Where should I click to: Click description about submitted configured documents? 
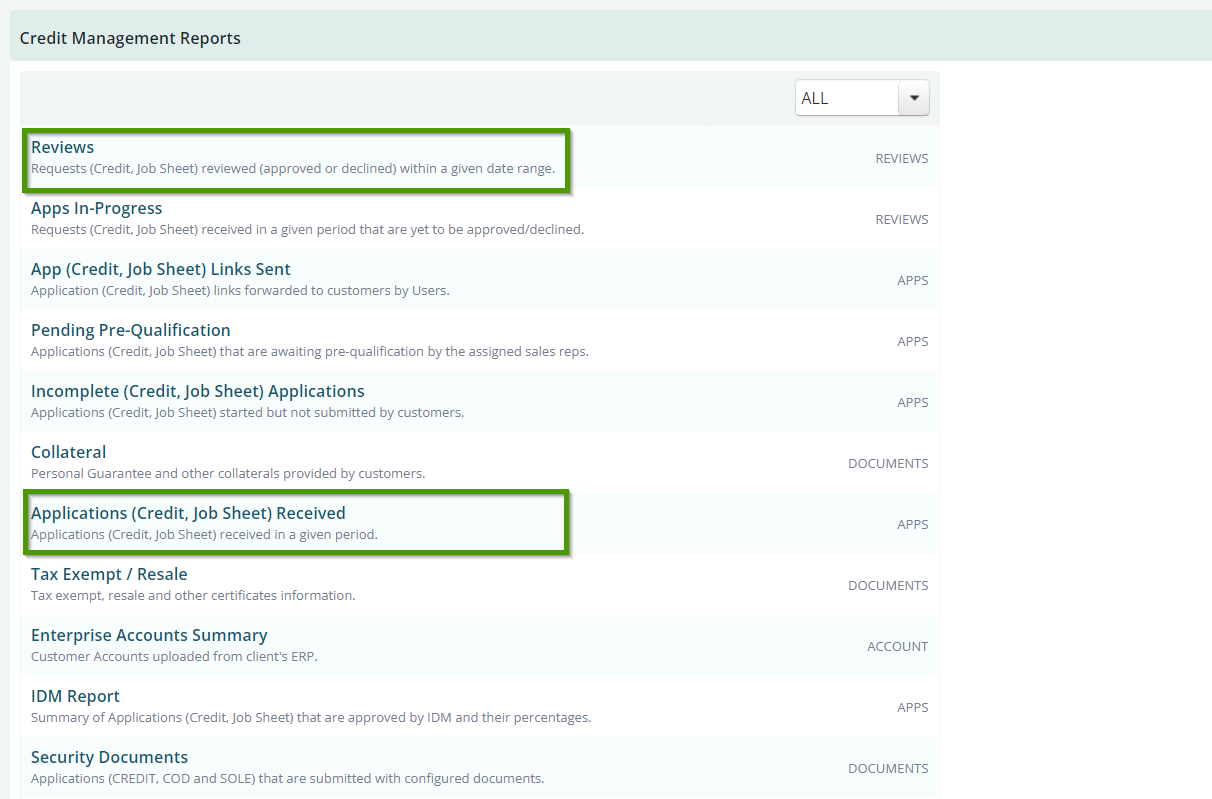pos(288,778)
